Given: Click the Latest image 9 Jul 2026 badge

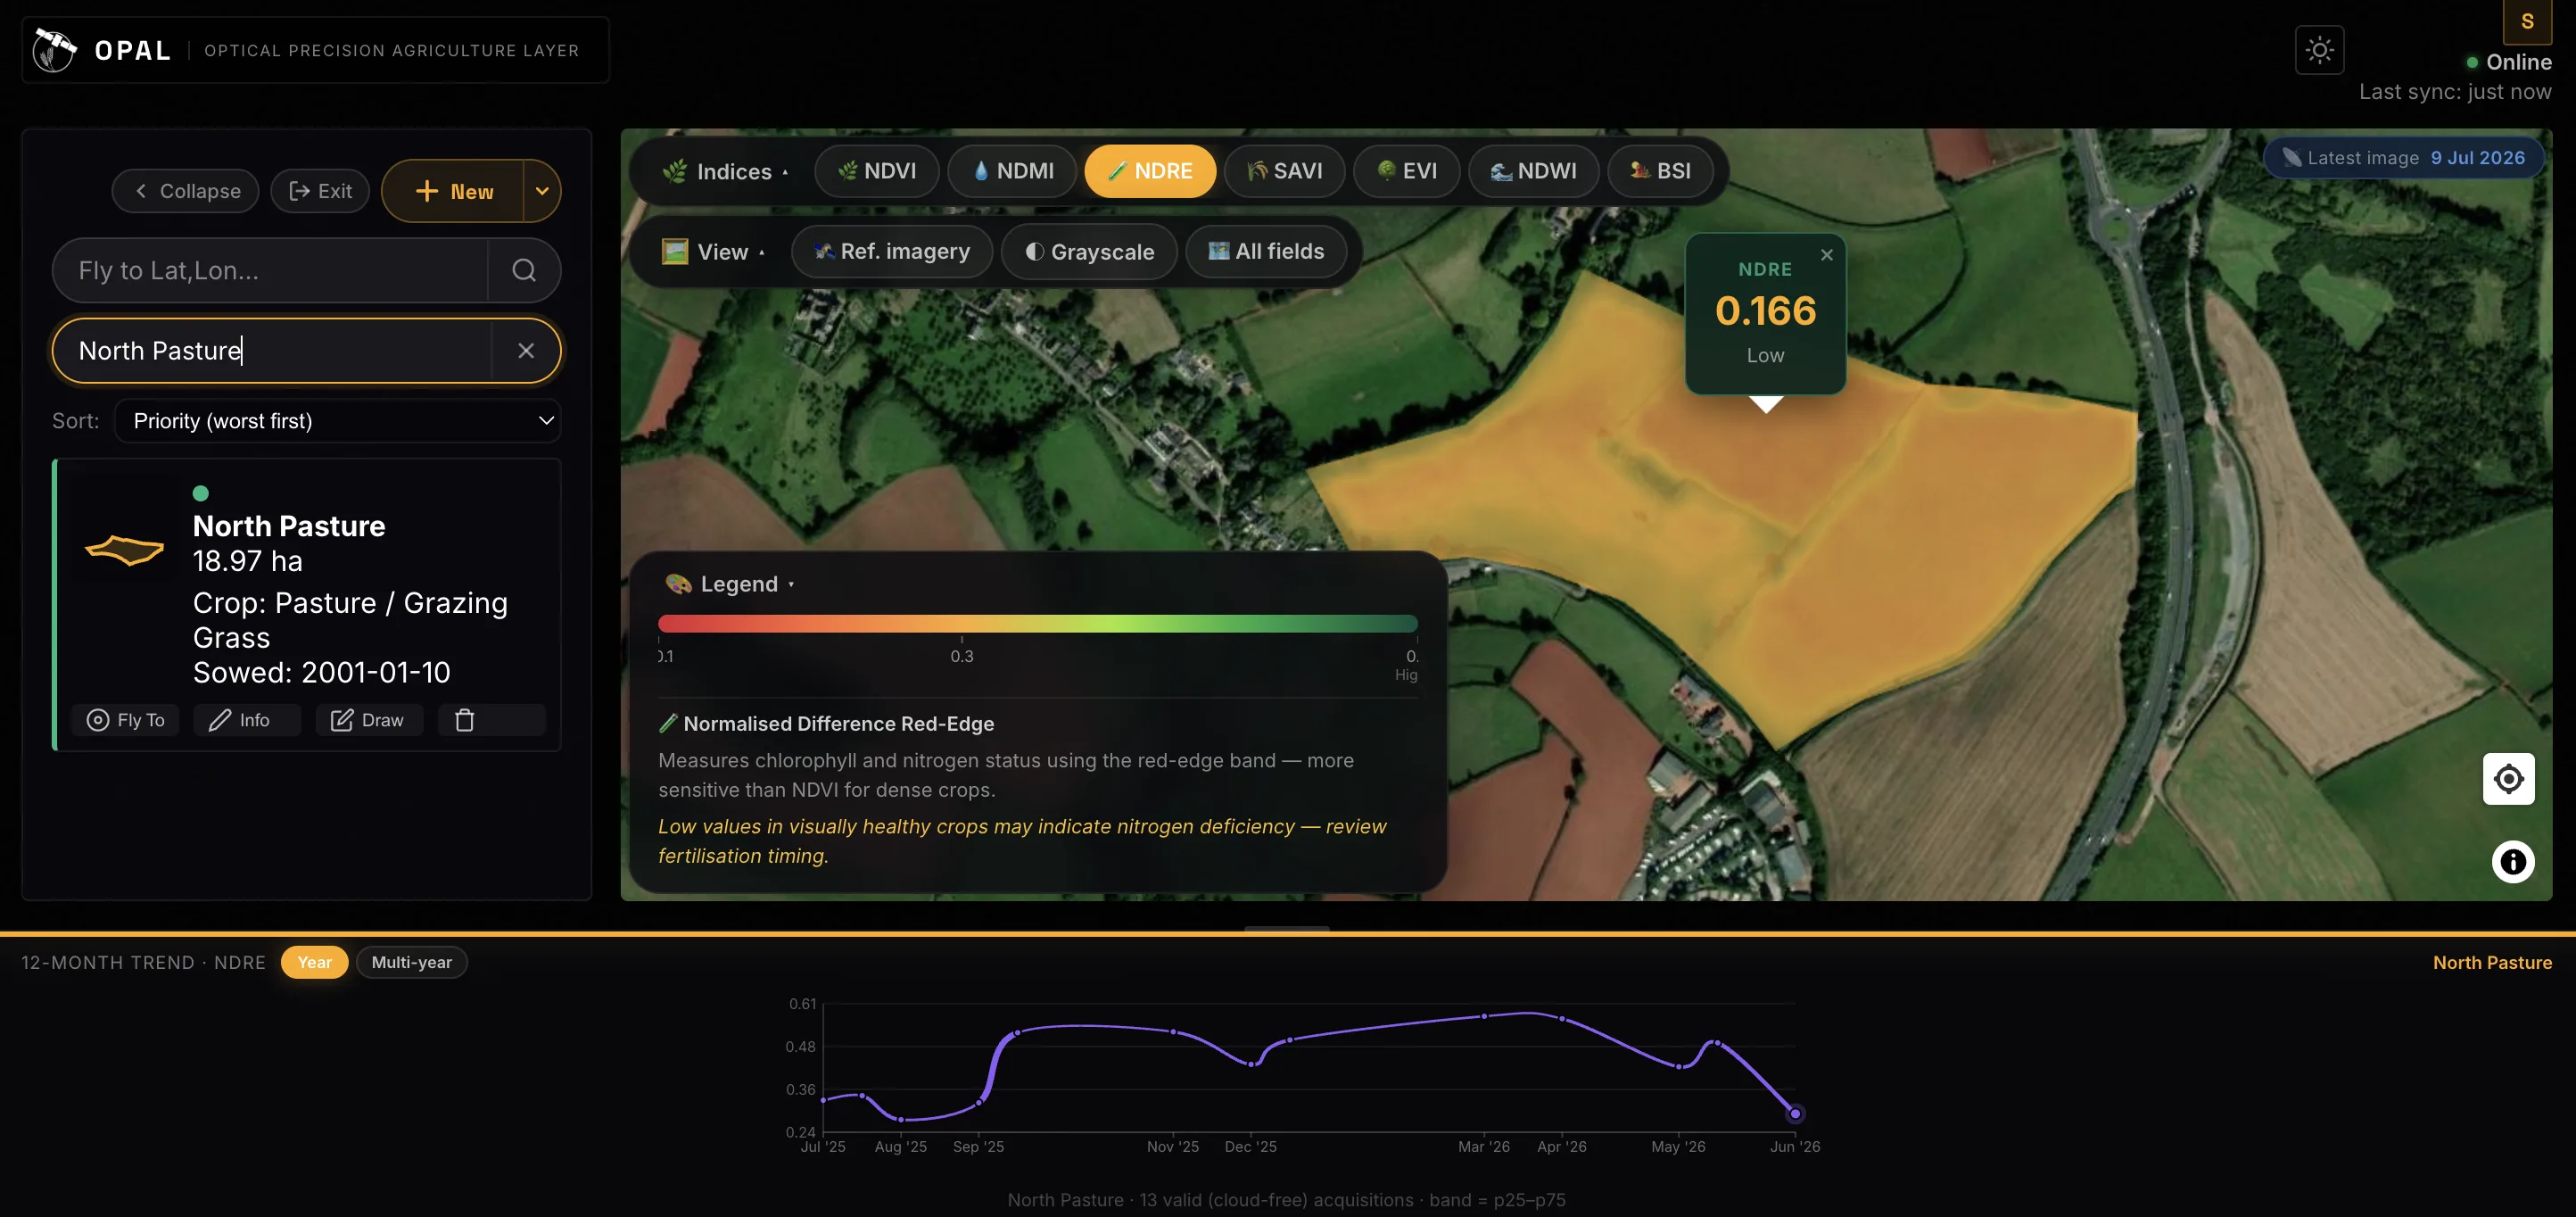Looking at the screenshot, I should pos(2405,158).
